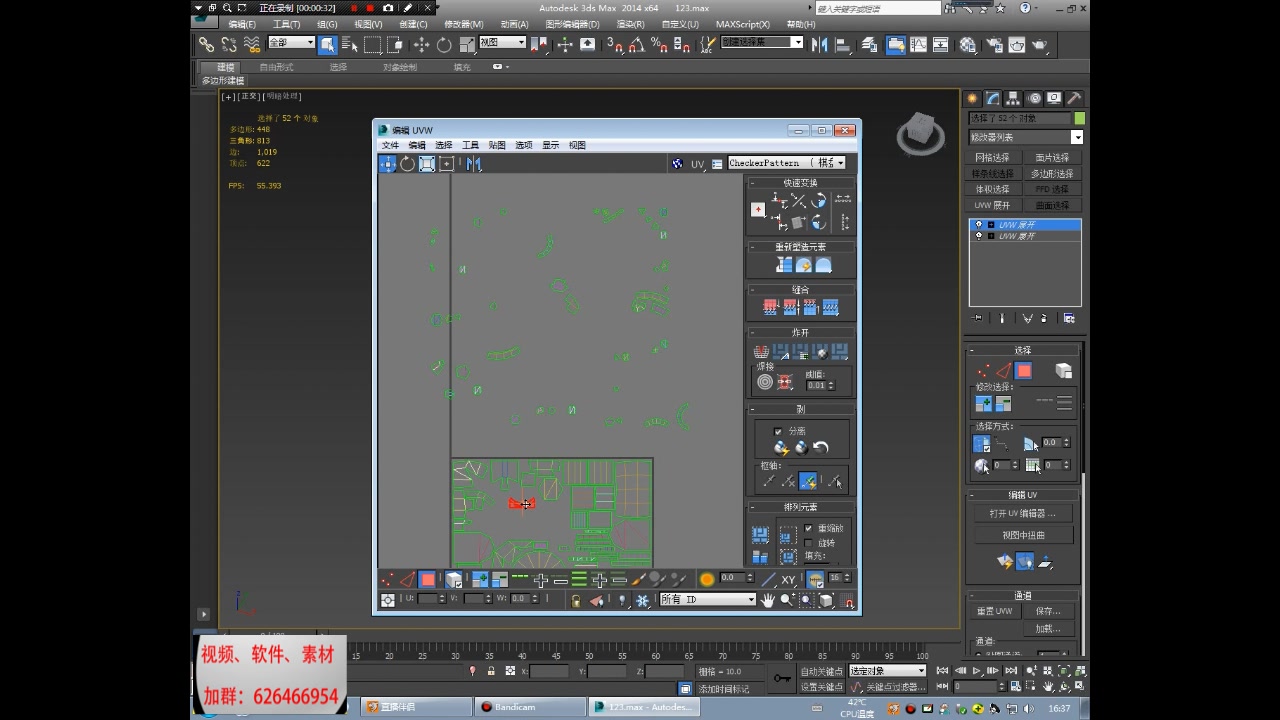Click 保存... button in 通道 rollout
1280x720 pixels.
pos(1048,611)
